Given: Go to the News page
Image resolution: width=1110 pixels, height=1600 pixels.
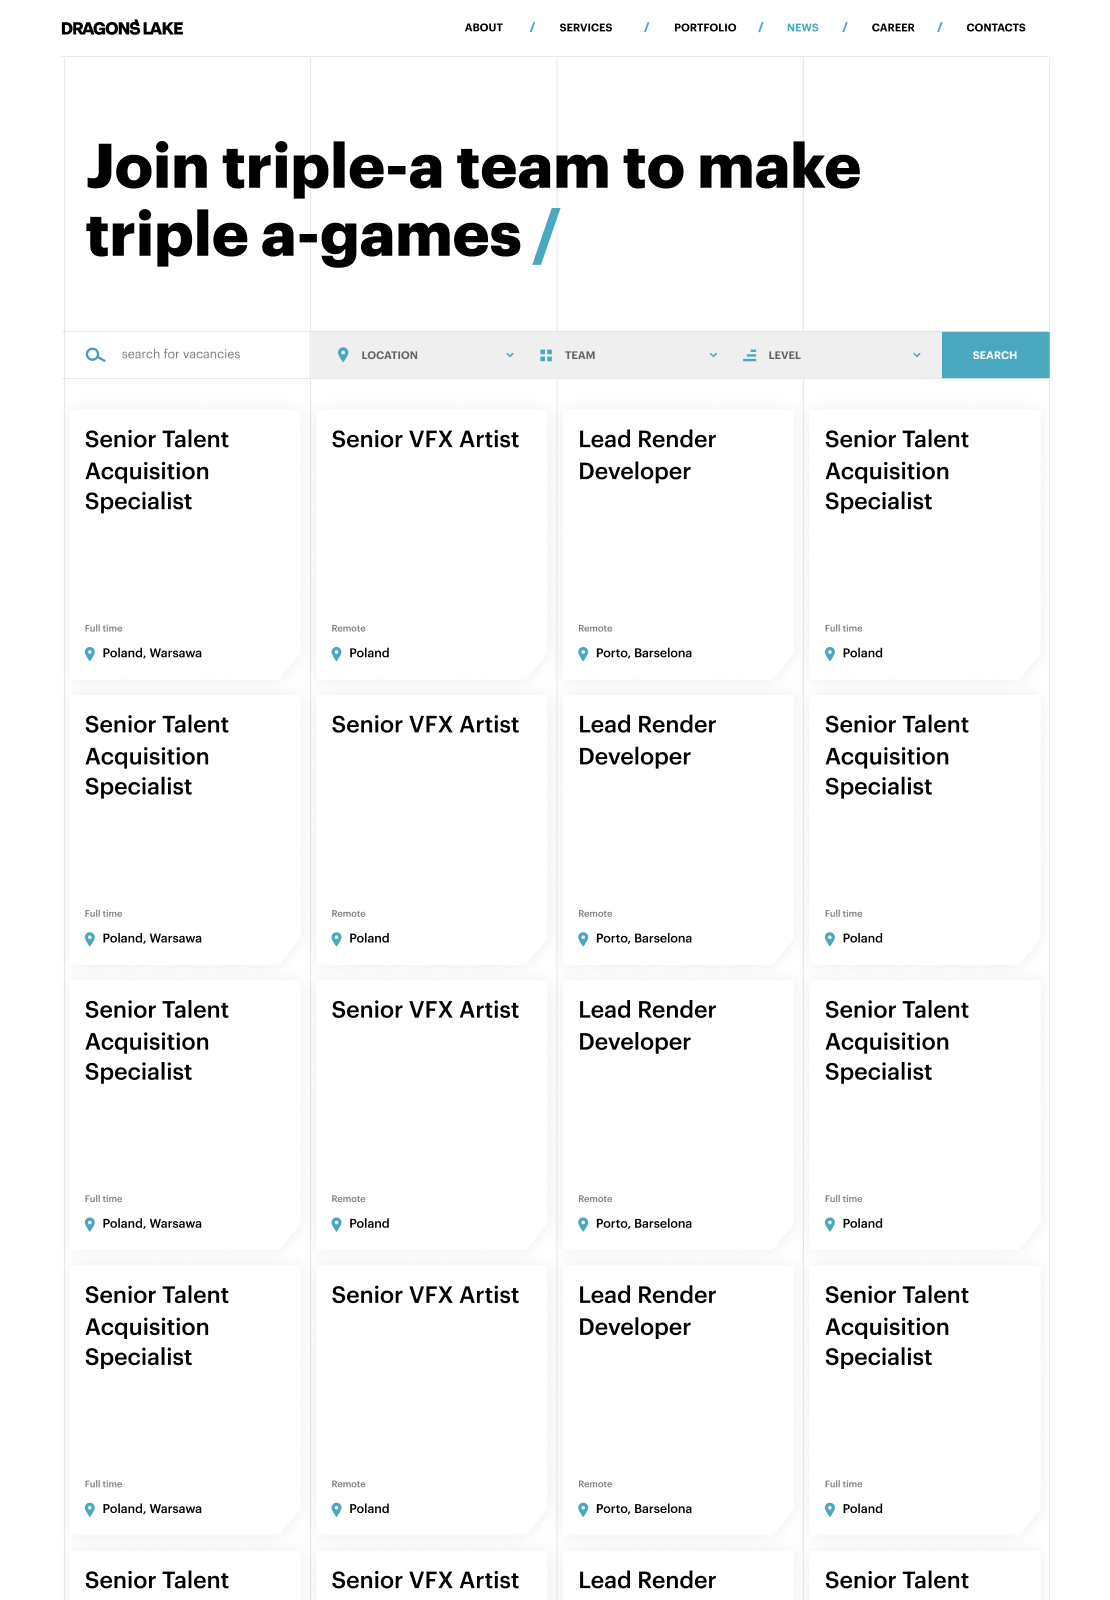Looking at the screenshot, I should (803, 28).
